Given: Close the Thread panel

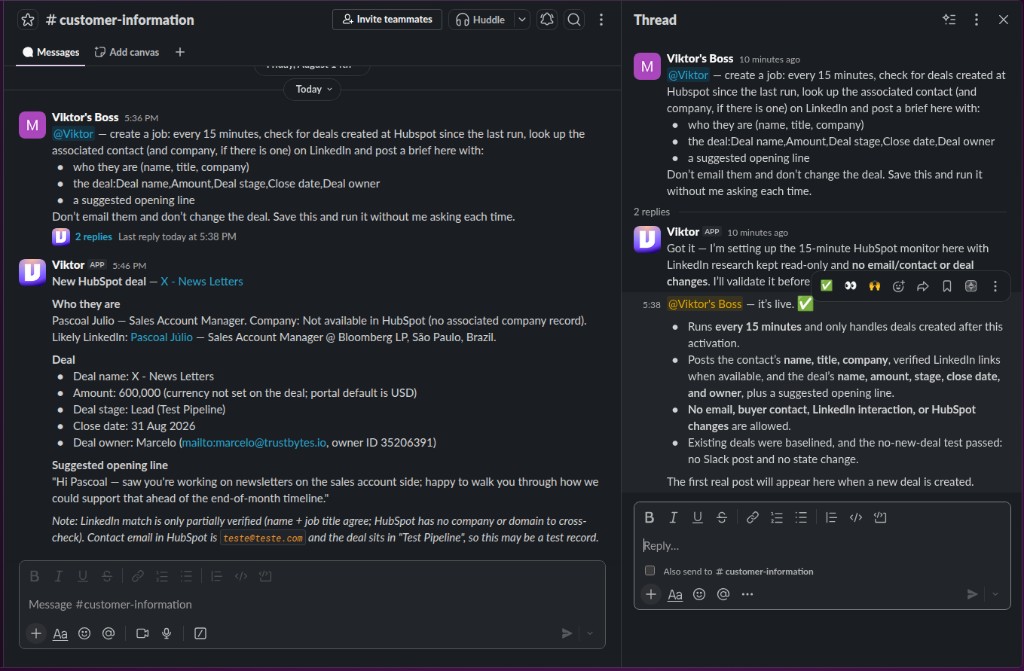Looking at the screenshot, I should tap(1003, 20).
